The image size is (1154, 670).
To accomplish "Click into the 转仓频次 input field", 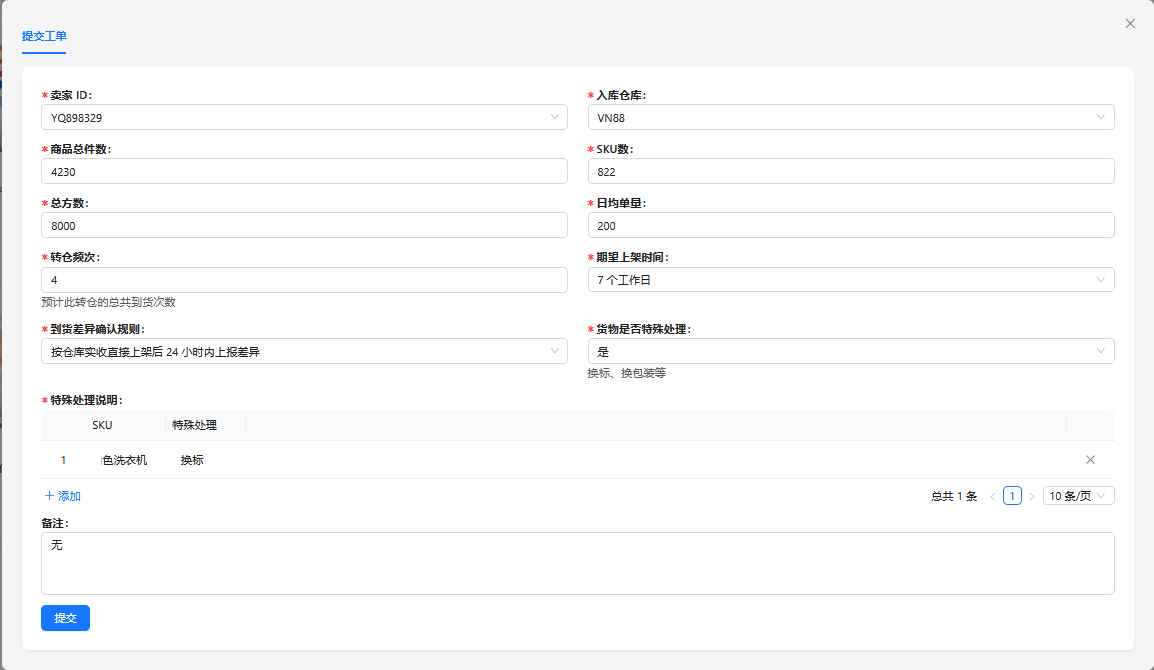I will 304,280.
